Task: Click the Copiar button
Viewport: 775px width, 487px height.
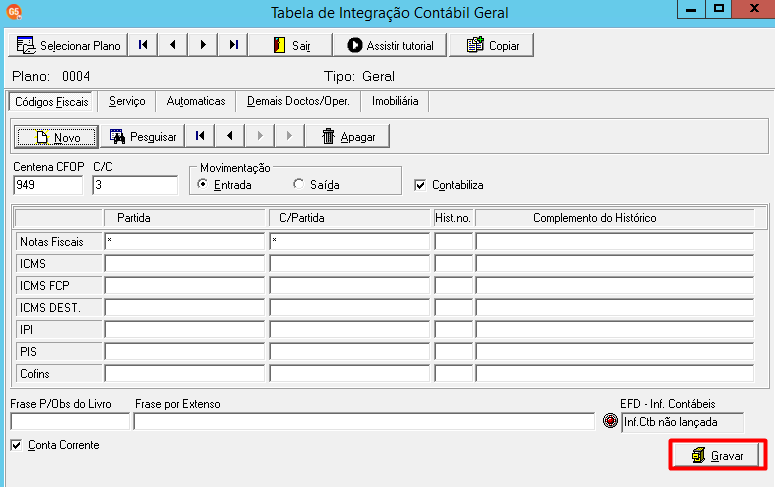Action: tap(491, 45)
